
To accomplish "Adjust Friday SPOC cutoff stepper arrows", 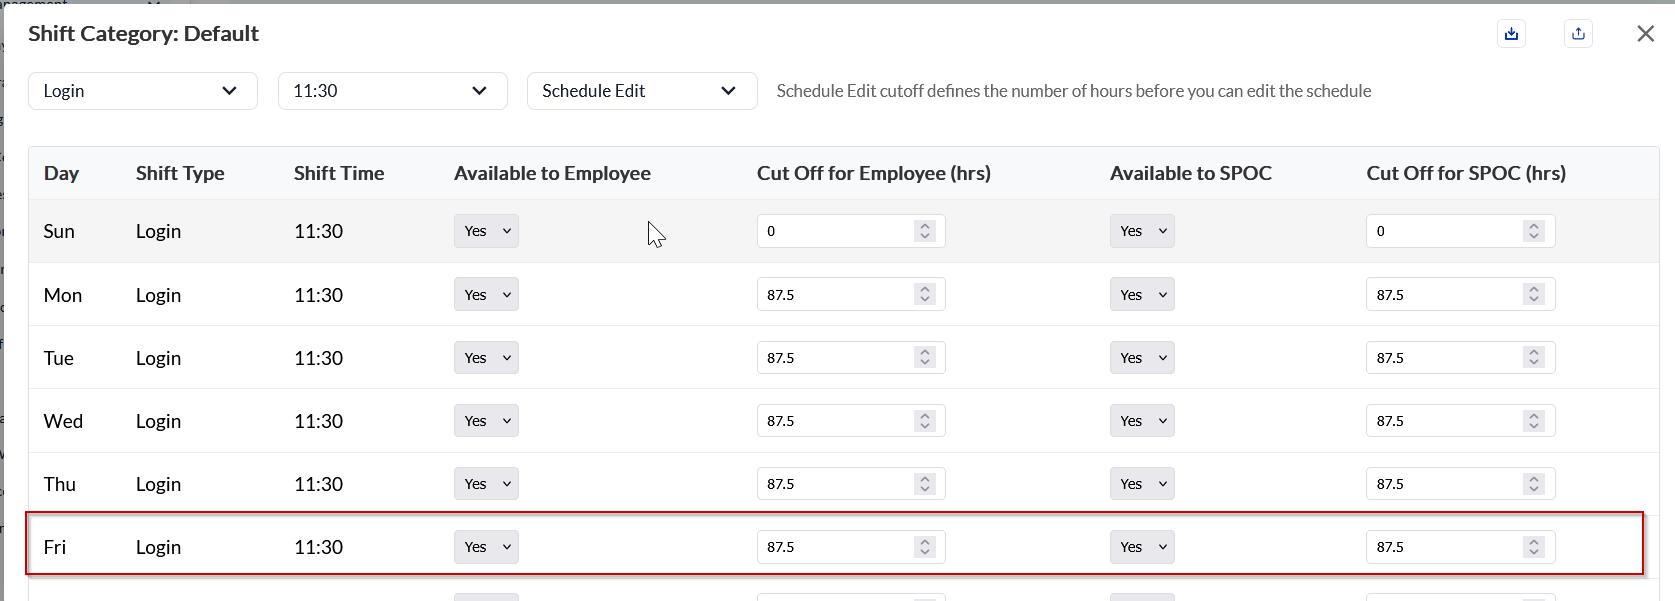I will tap(1534, 547).
